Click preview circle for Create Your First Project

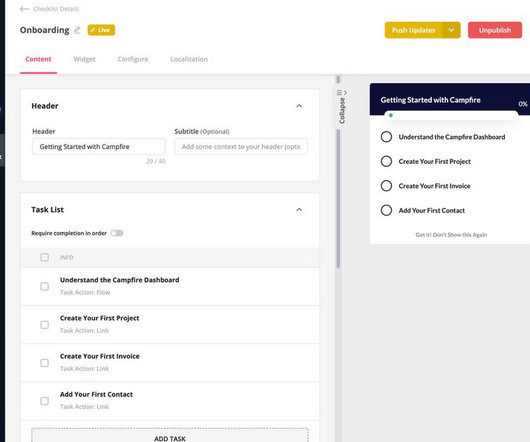click(x=386, y=161)
